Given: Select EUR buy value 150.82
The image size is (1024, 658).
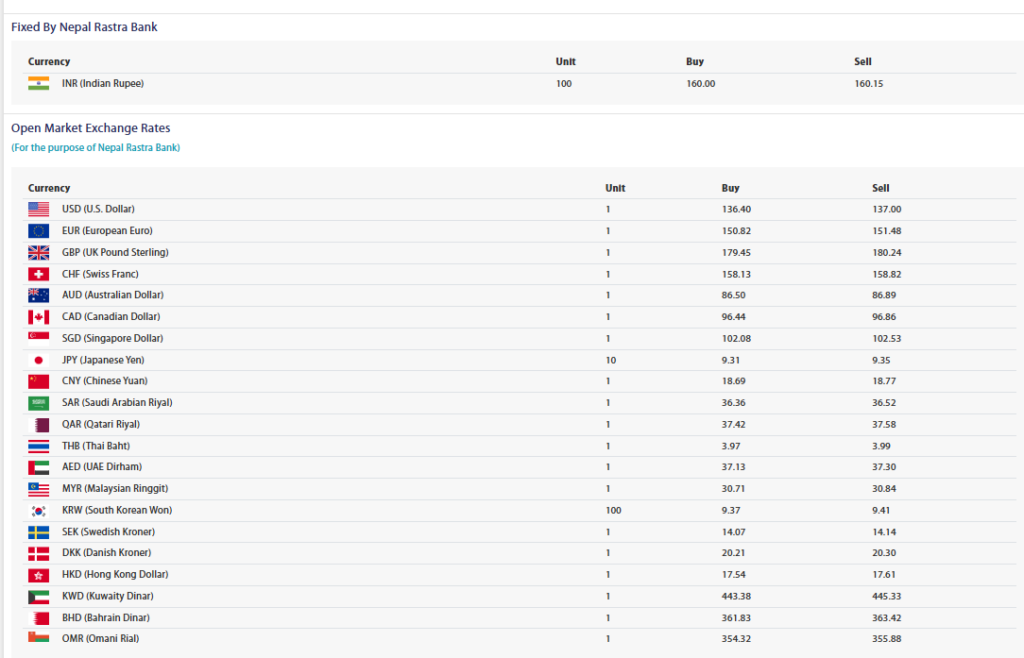Looking at the screenshot, I should (x=736, y=230).
